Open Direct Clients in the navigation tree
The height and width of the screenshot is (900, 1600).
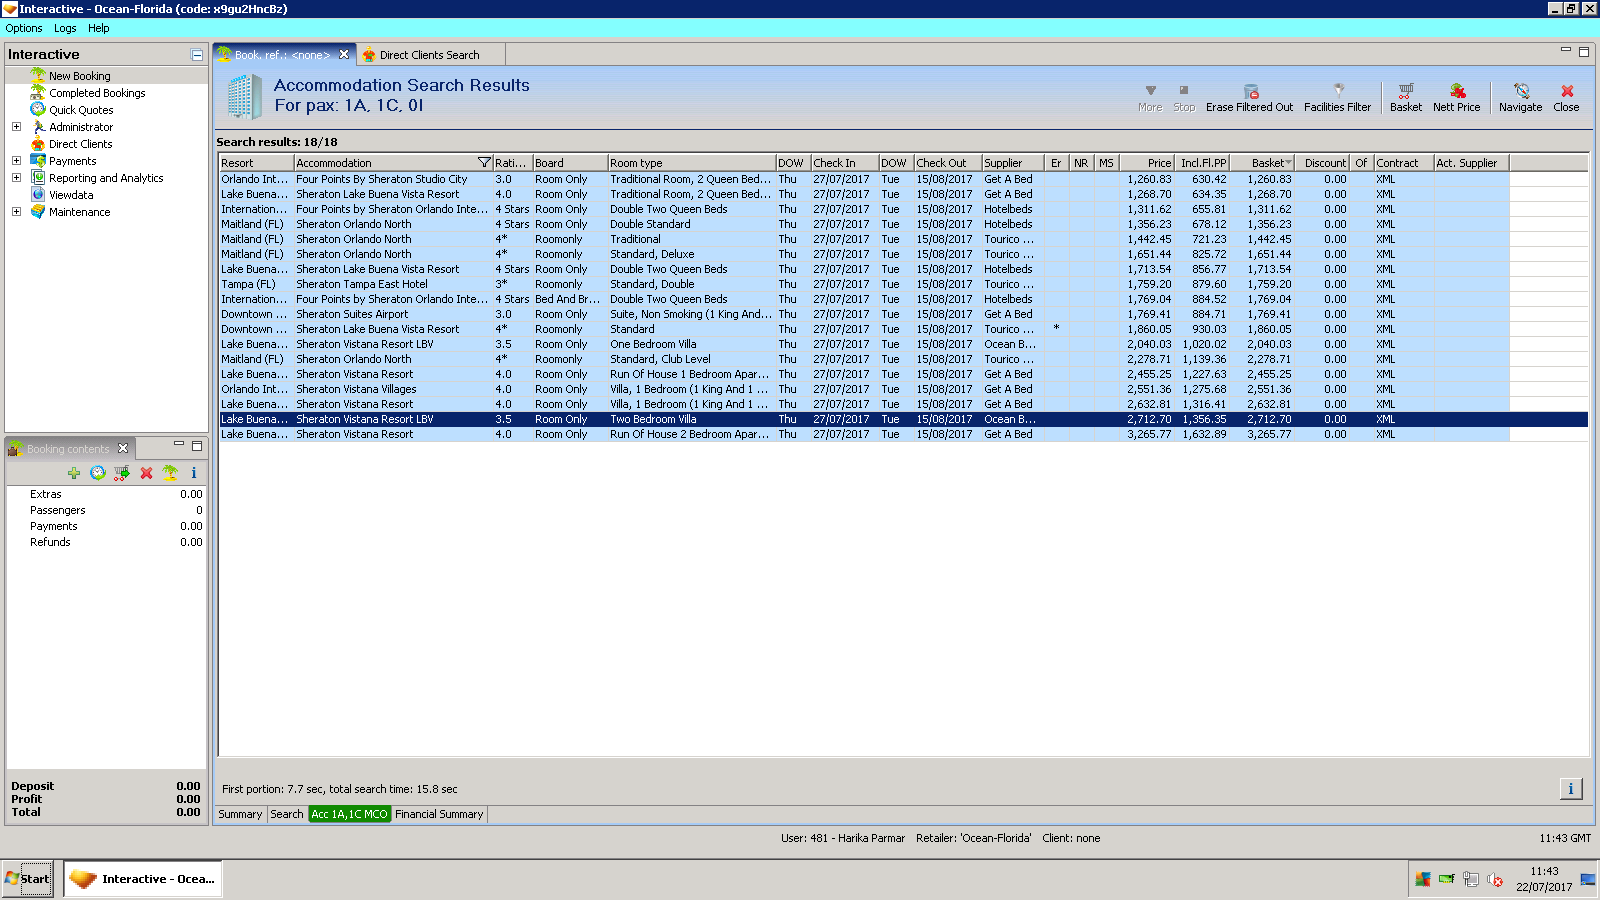(x=81, y=144)
